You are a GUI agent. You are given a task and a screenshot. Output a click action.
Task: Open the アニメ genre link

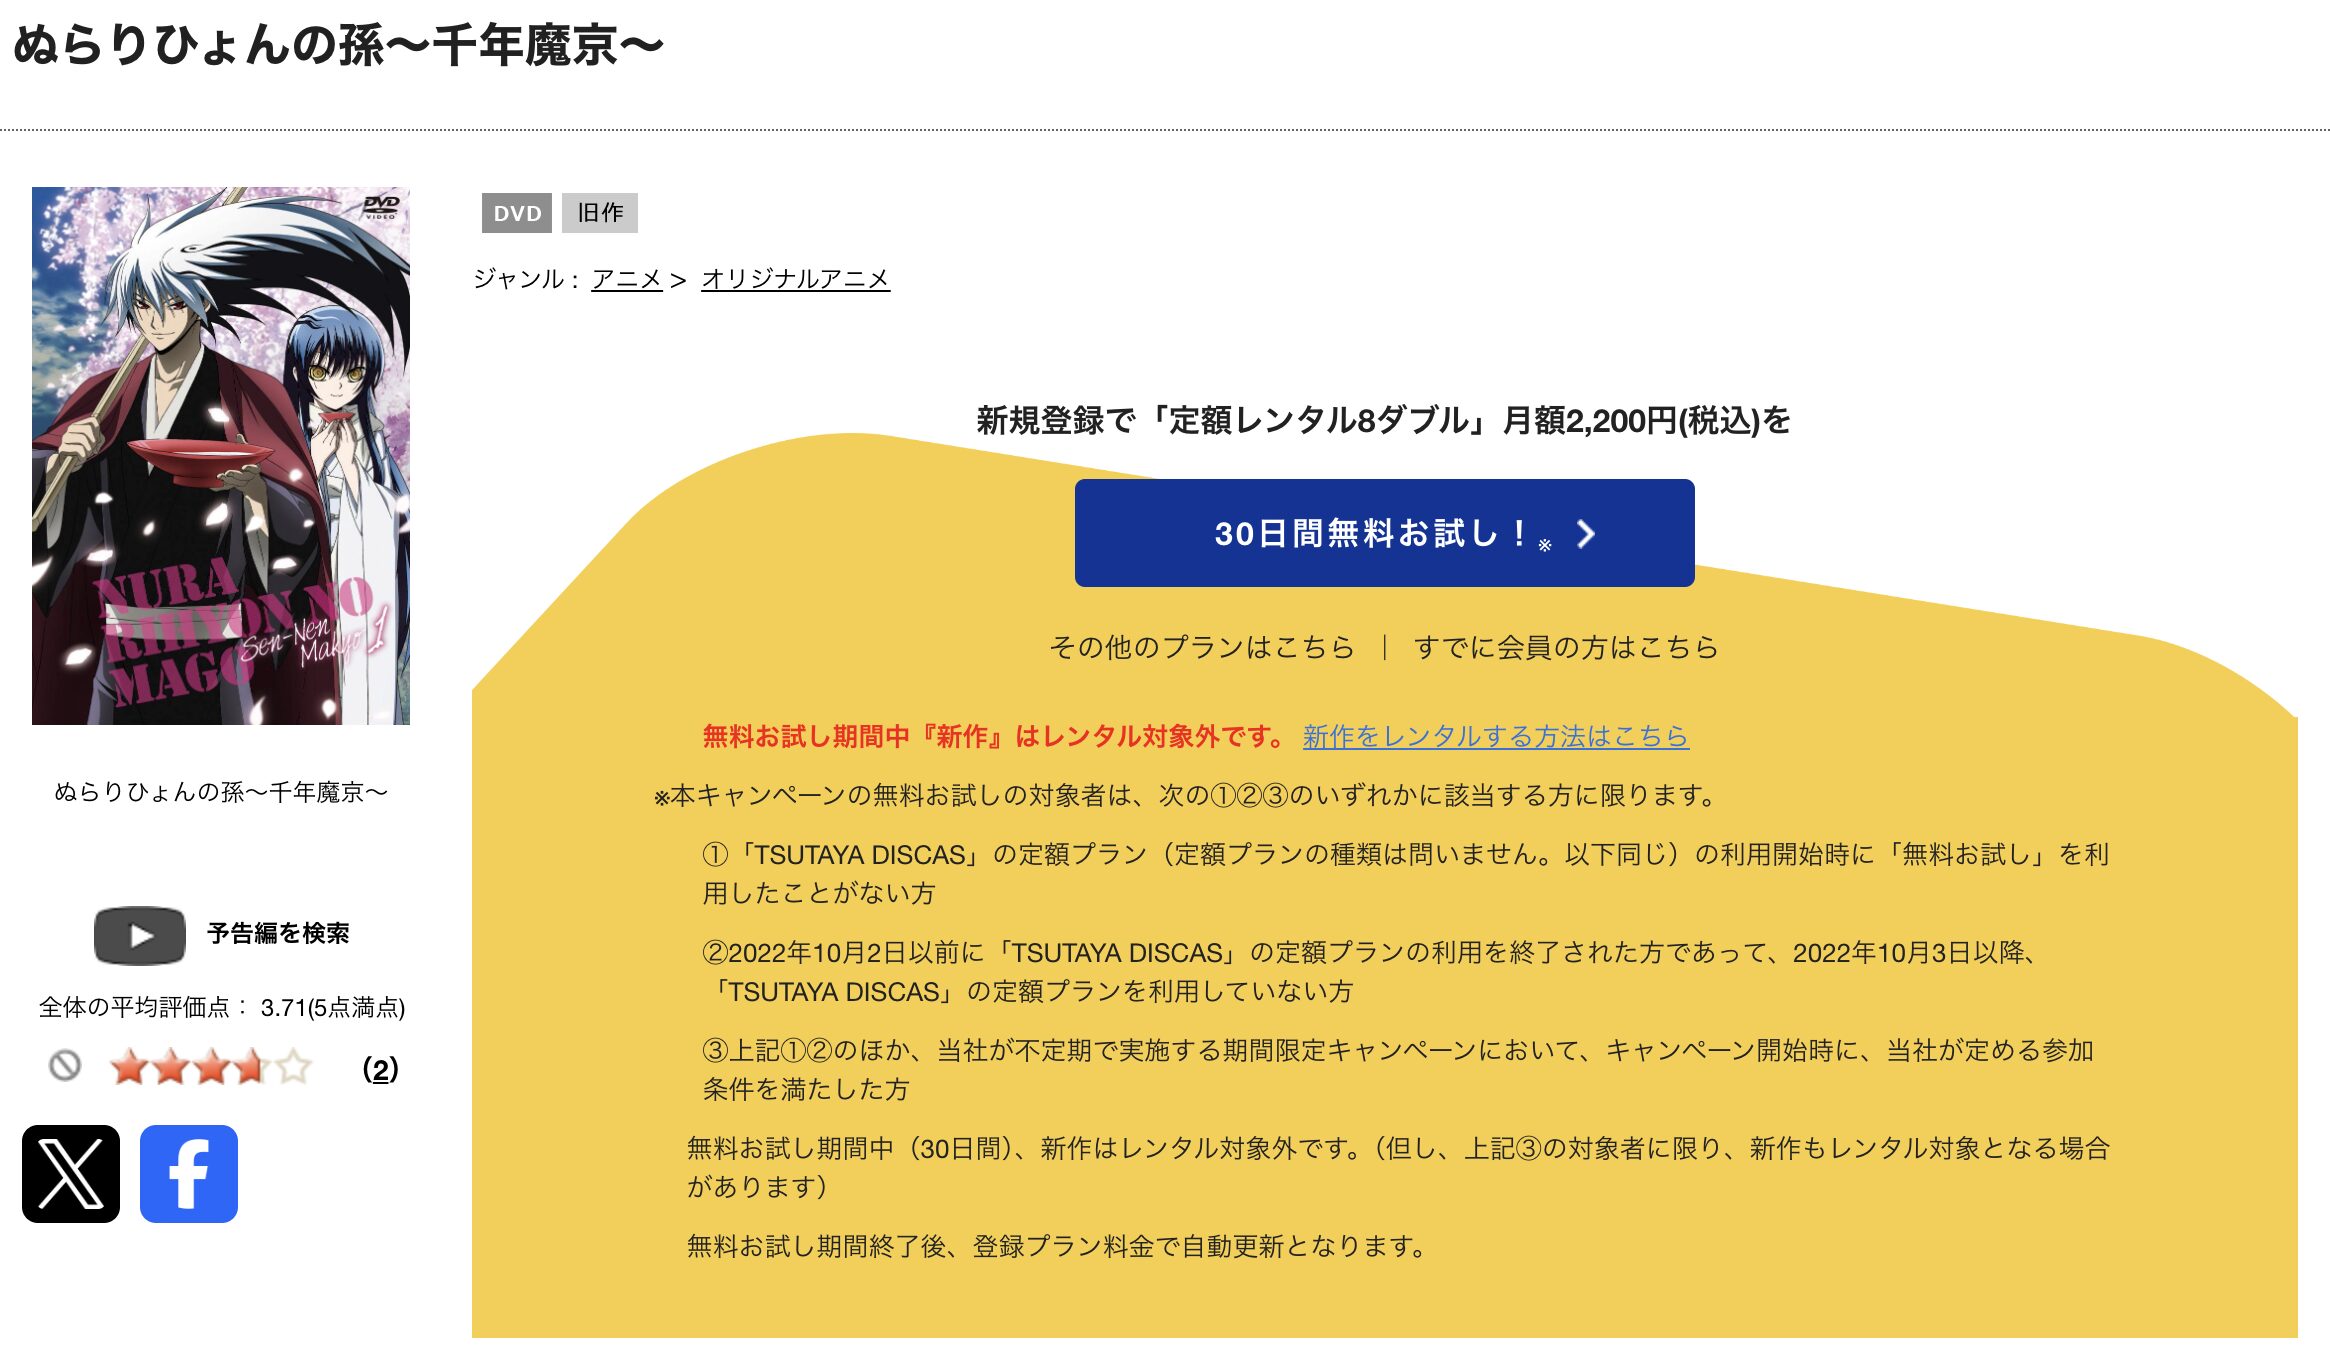(x=627, y=279)
